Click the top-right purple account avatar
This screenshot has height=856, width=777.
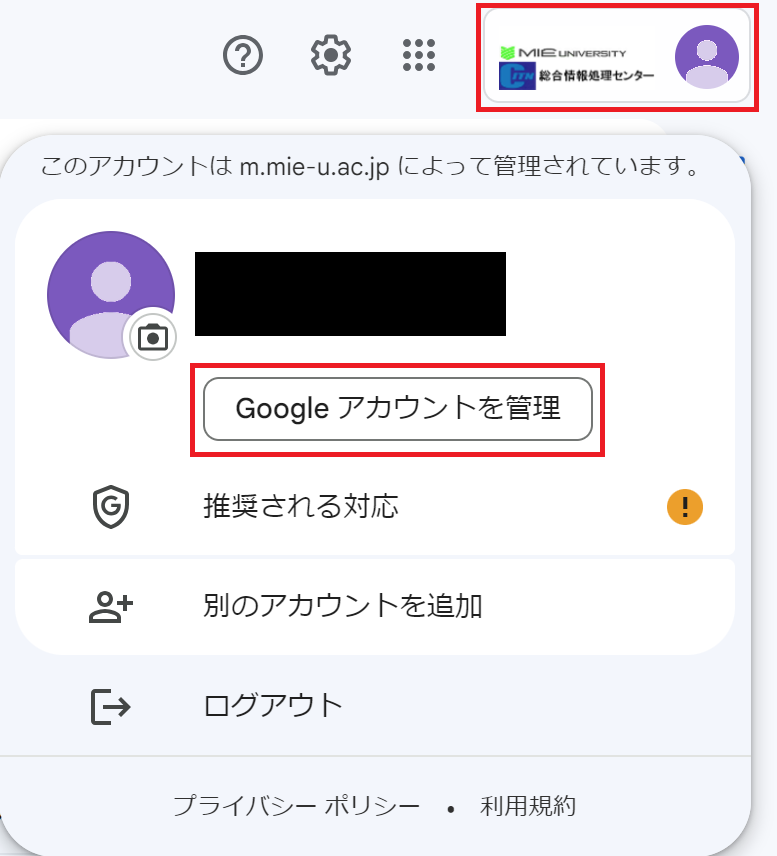coord(707,57)
